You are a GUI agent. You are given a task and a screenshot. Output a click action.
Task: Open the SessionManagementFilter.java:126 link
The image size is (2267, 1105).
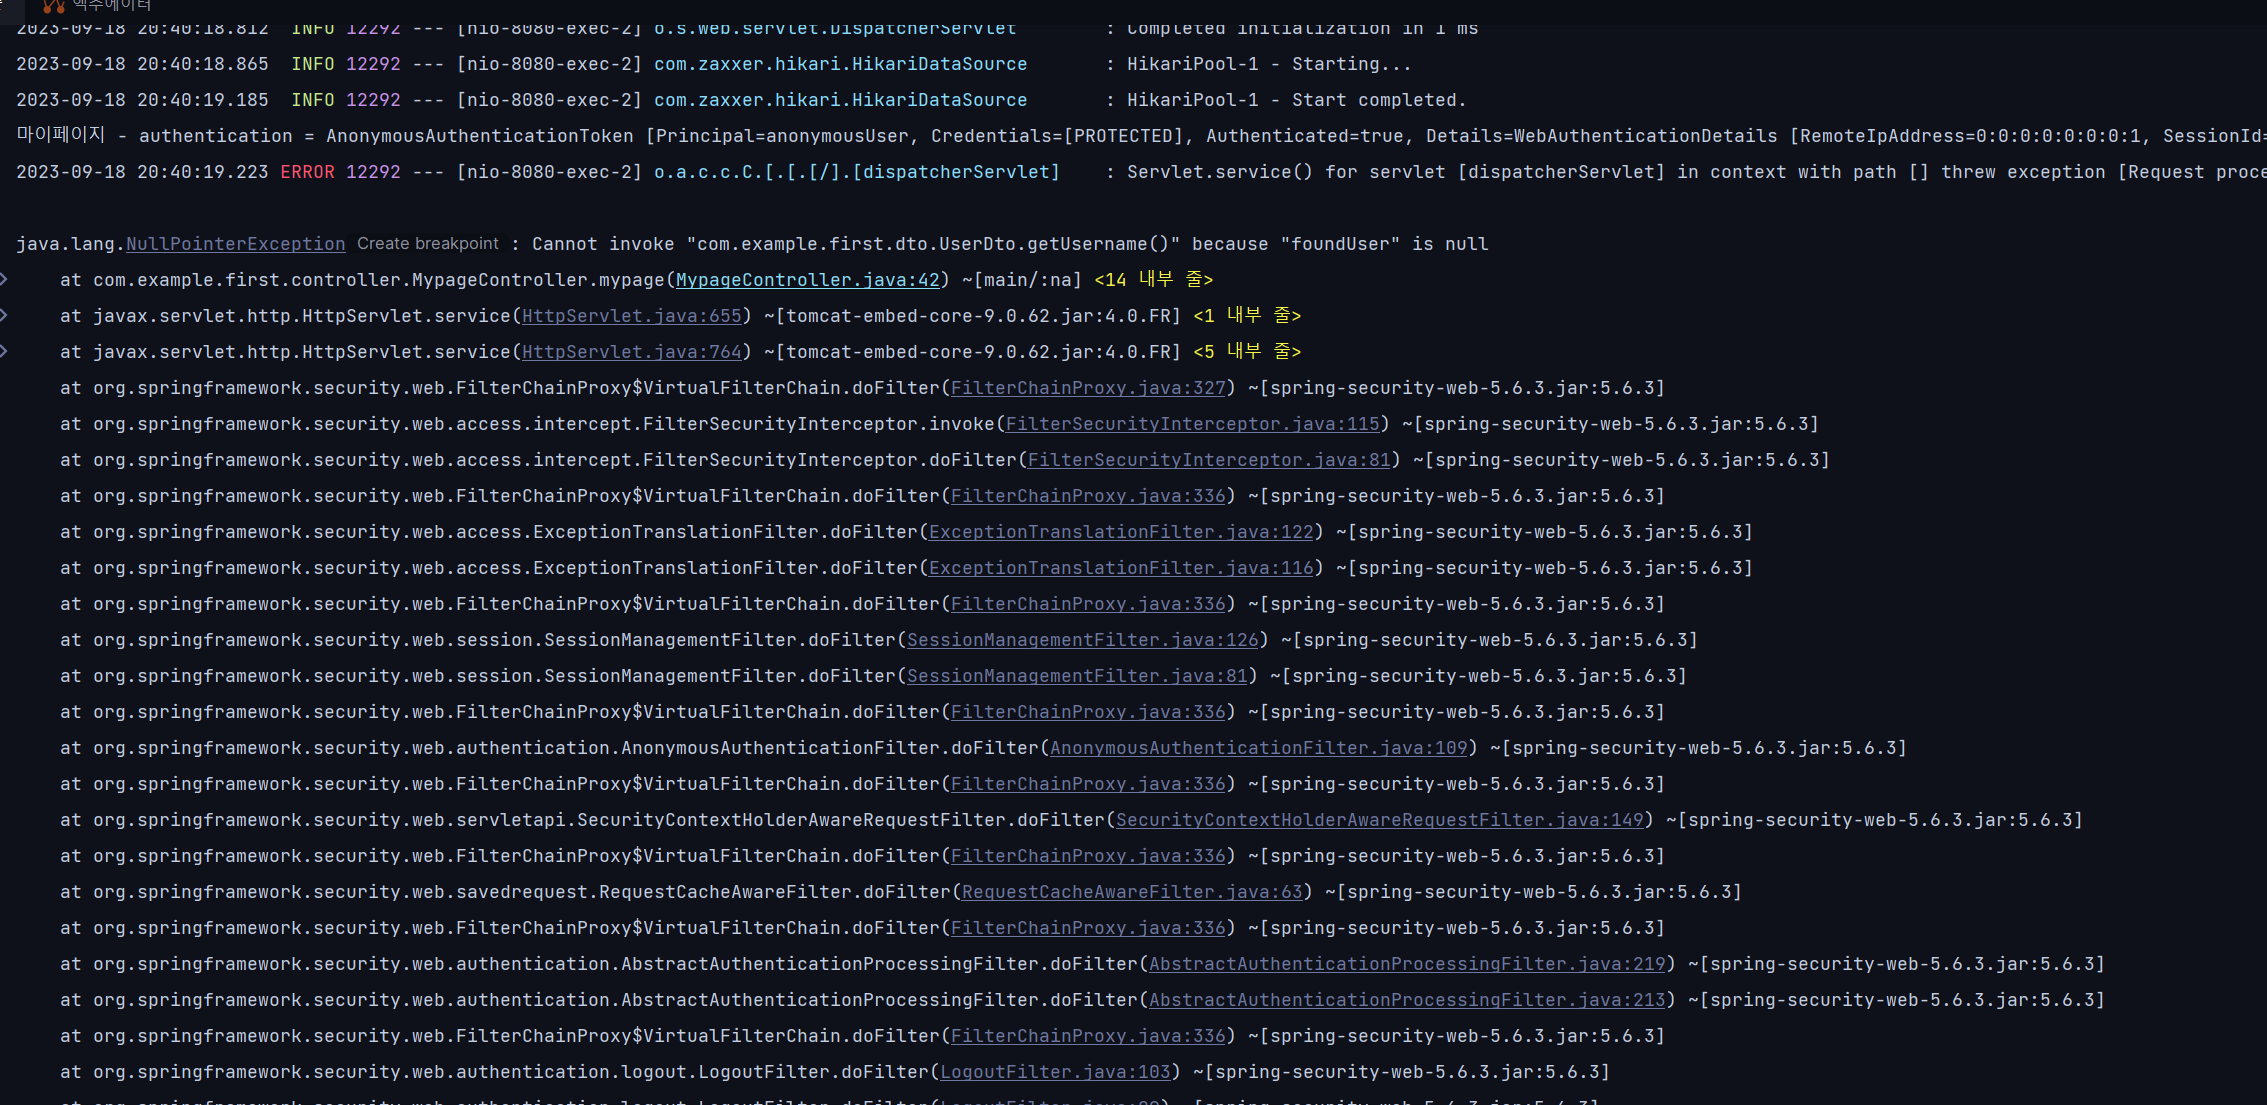pos(1082,640)
